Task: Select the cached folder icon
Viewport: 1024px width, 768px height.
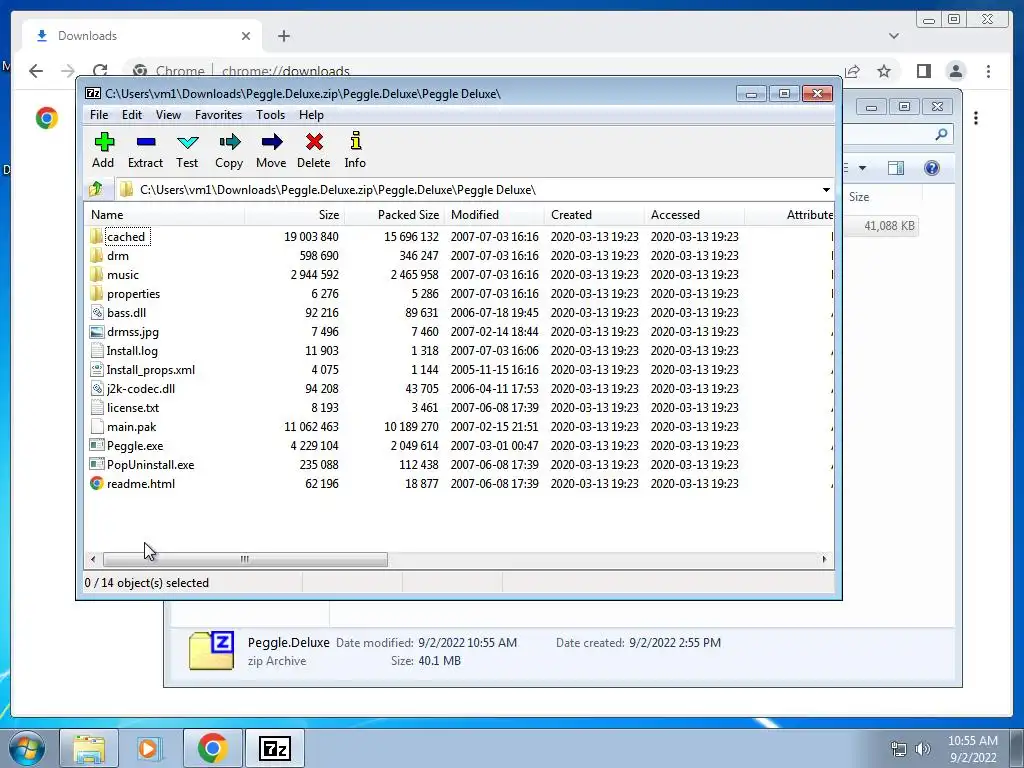Action: [x=97, y=236]
